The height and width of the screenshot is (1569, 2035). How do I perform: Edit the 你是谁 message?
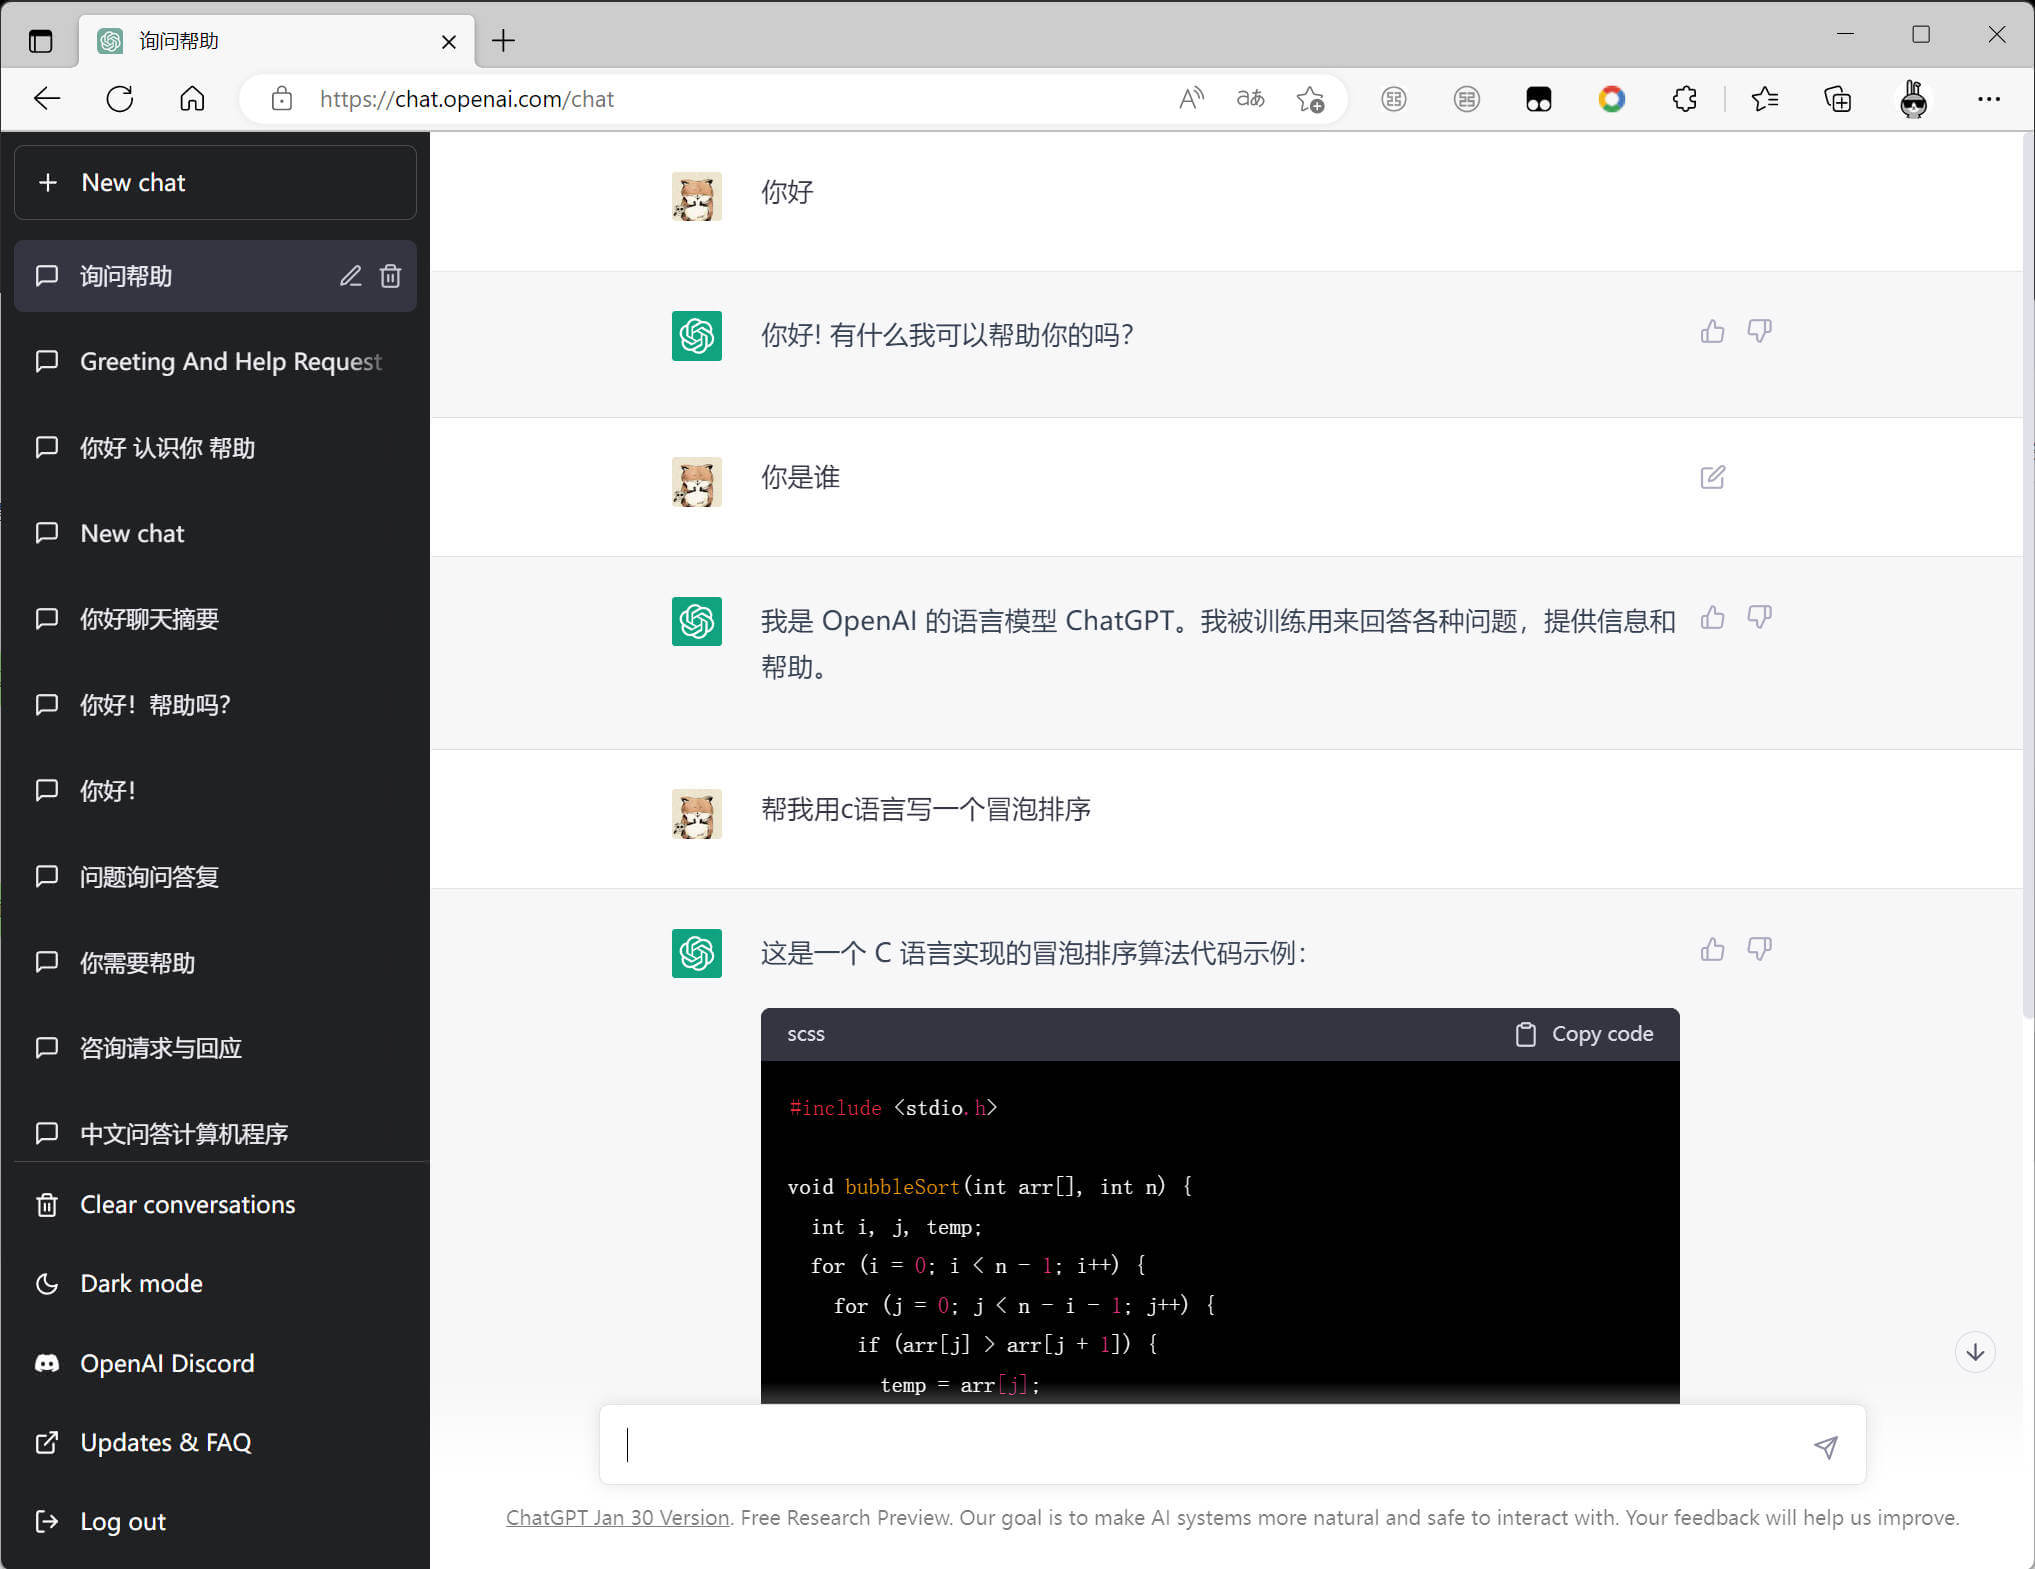pos(1712,477)
